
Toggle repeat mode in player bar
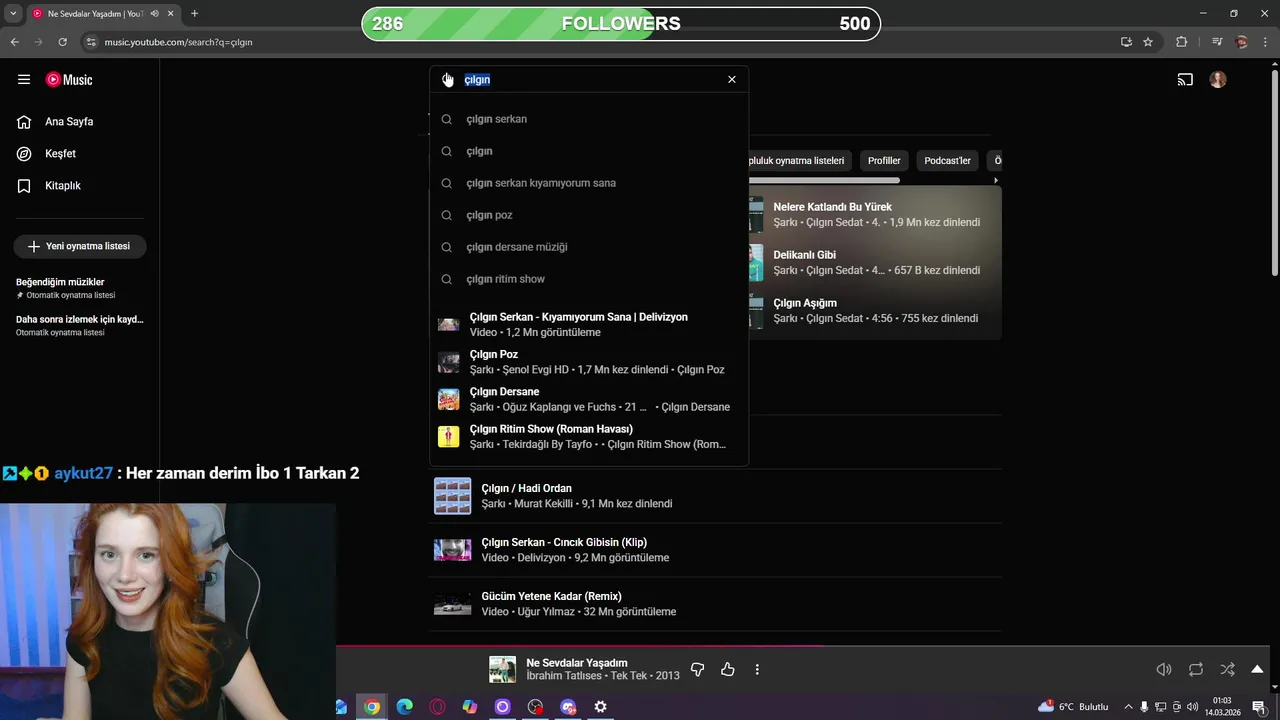coord(1196,669)
